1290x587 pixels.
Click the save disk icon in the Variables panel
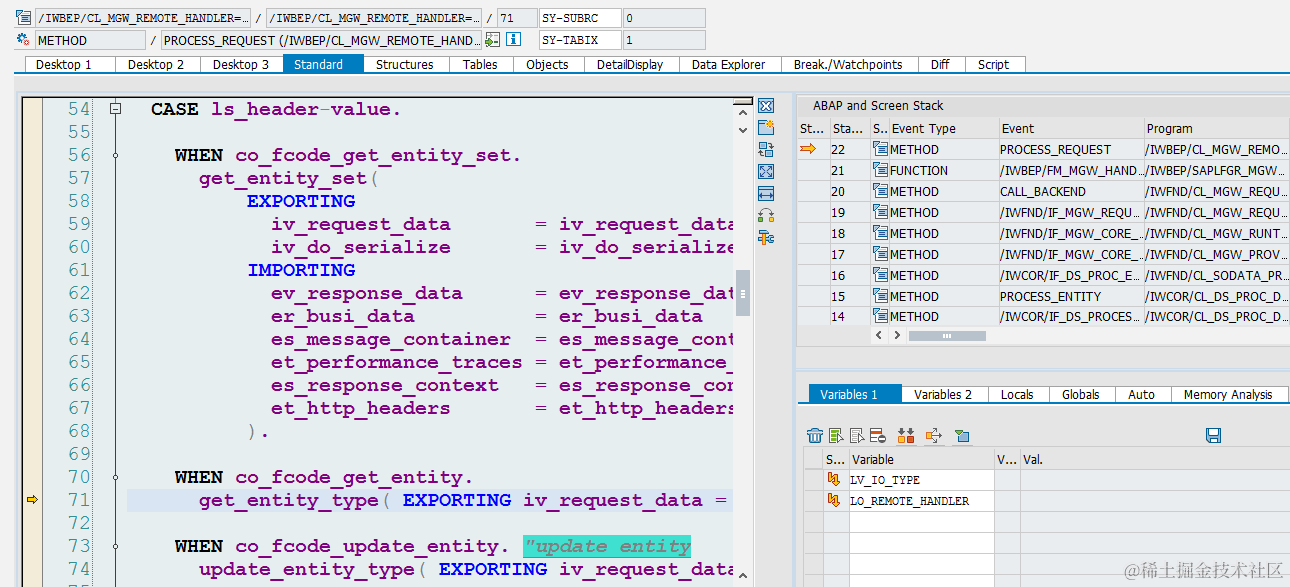(1213, 435)
